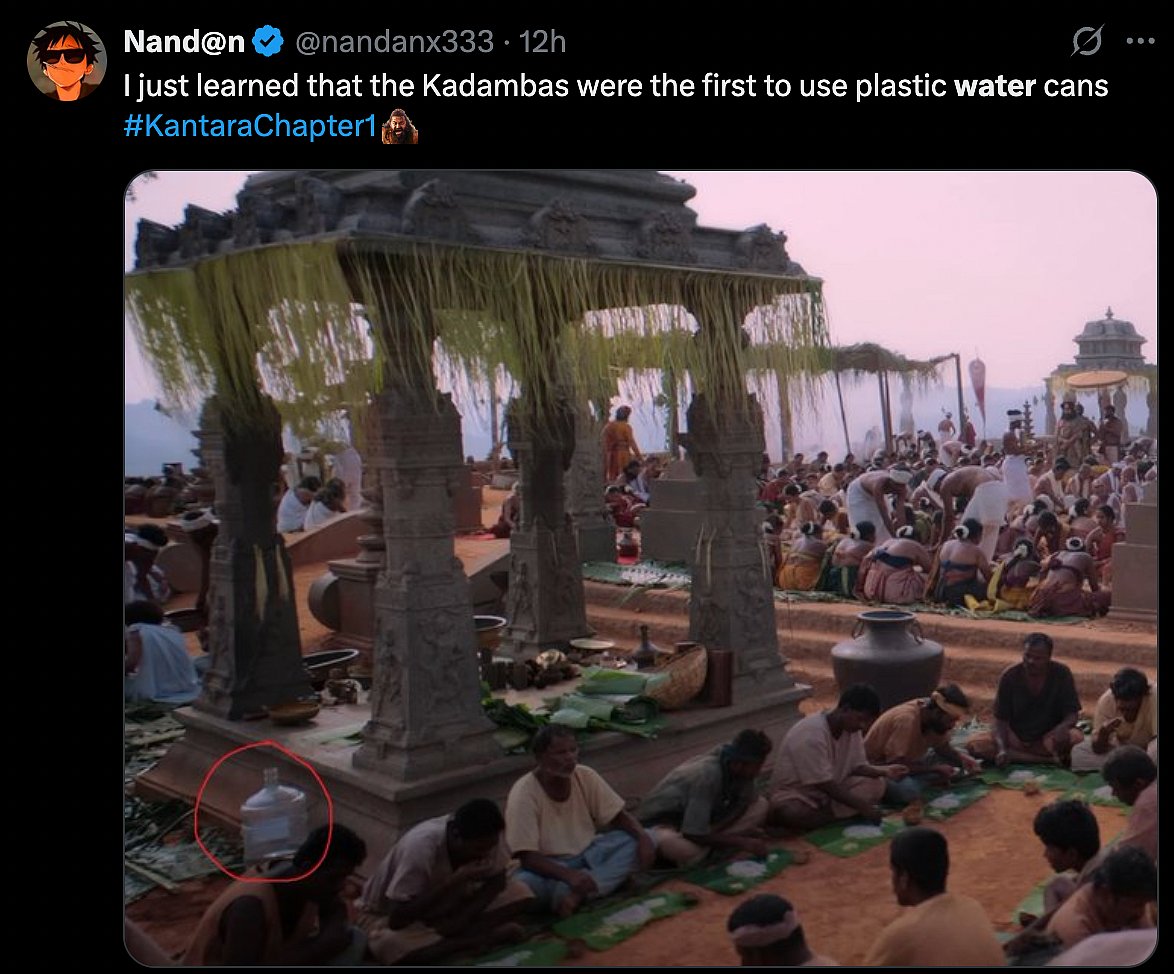Viewport: 1174px width, 974px height.
Task: Click the bold word "water" in tweet
Action: click(x=994, y=86)
